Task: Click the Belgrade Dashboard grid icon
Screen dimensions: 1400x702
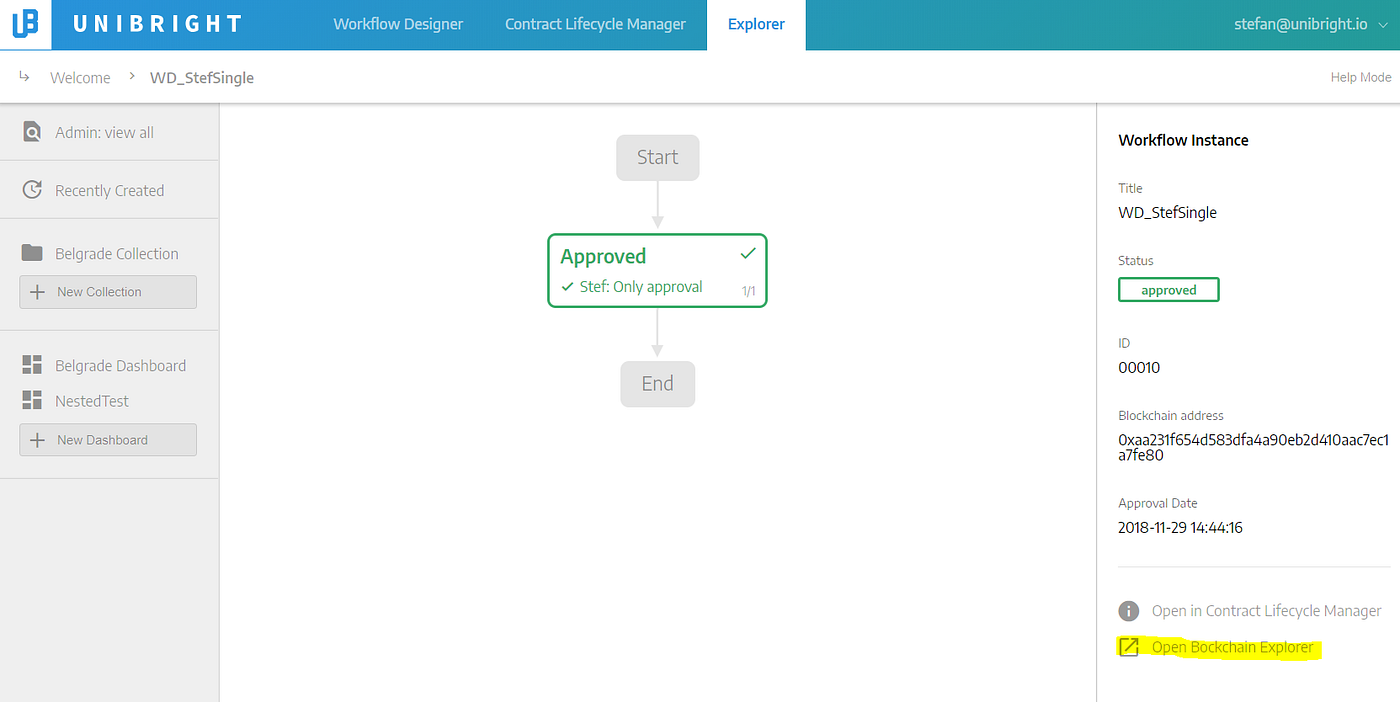Action: pos(32,365)
